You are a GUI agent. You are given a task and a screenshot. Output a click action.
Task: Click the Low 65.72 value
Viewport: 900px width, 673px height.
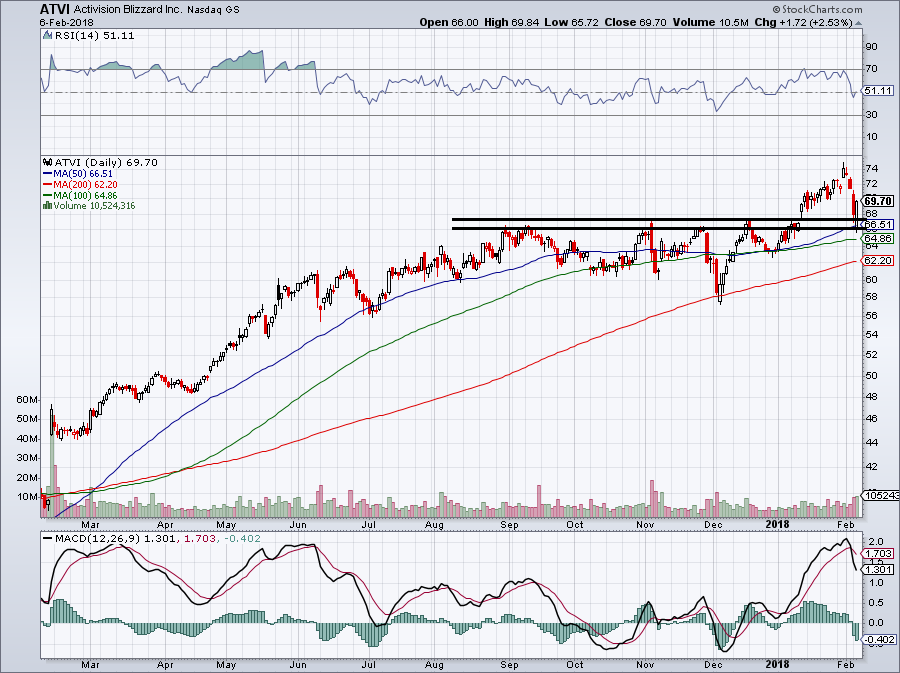(571, 22)
